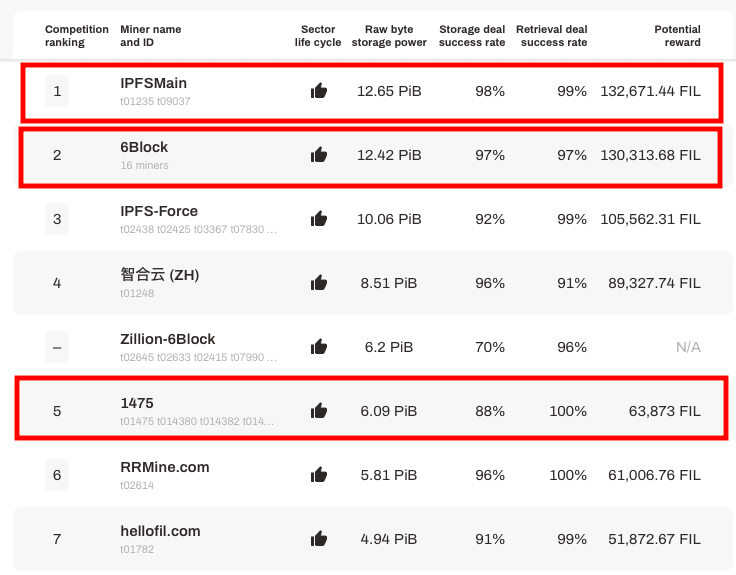This screenshot has width=736, height=575.
Task: Click the Retrieval deal success rate header
Action: point(552,36)
